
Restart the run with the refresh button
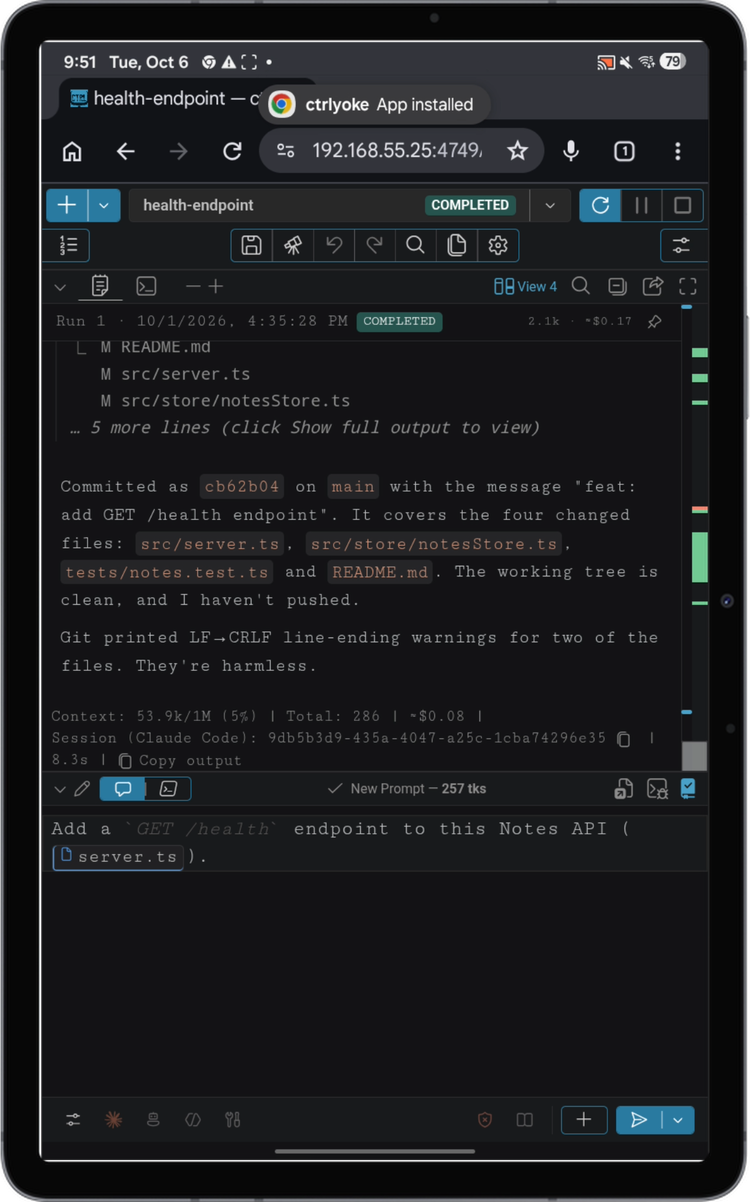pos(600,205)
